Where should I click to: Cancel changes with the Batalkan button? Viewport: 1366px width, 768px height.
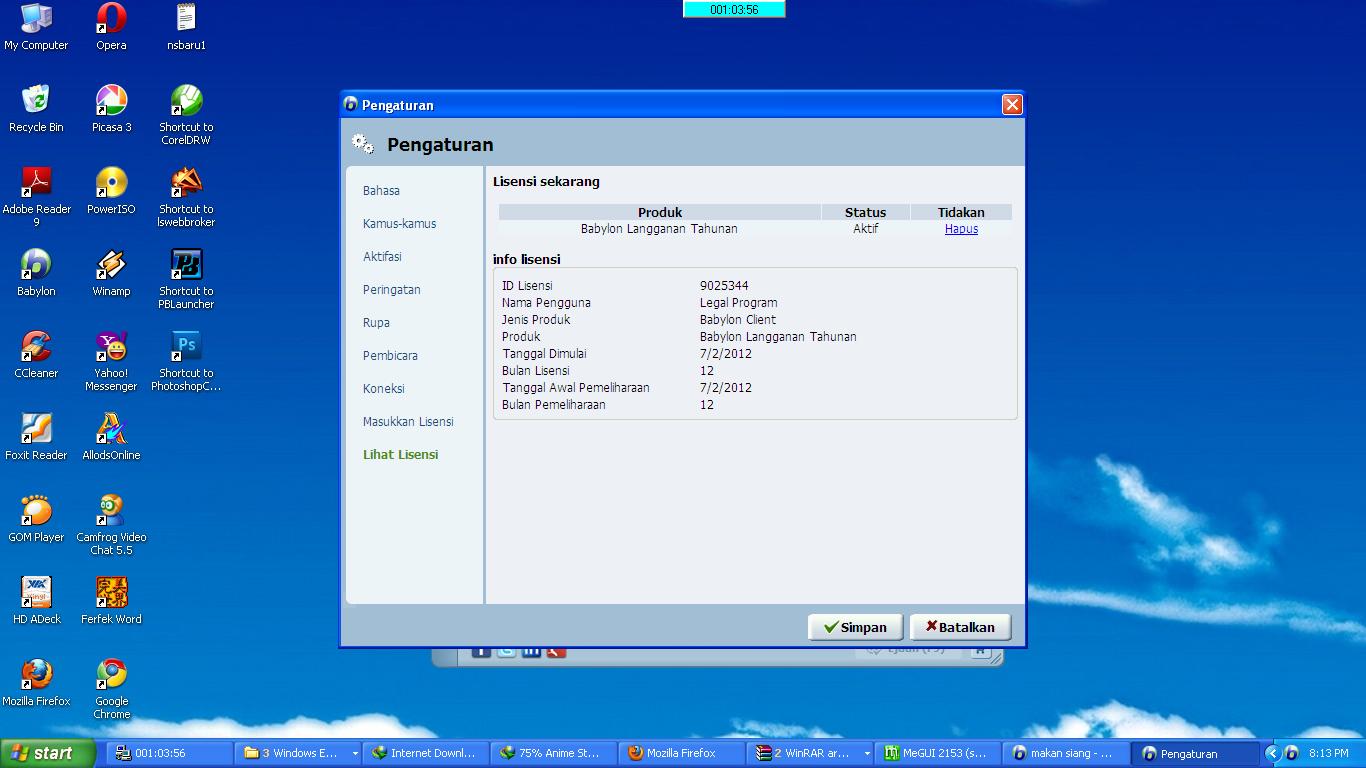pyautogui.click(x=960, y=627)
